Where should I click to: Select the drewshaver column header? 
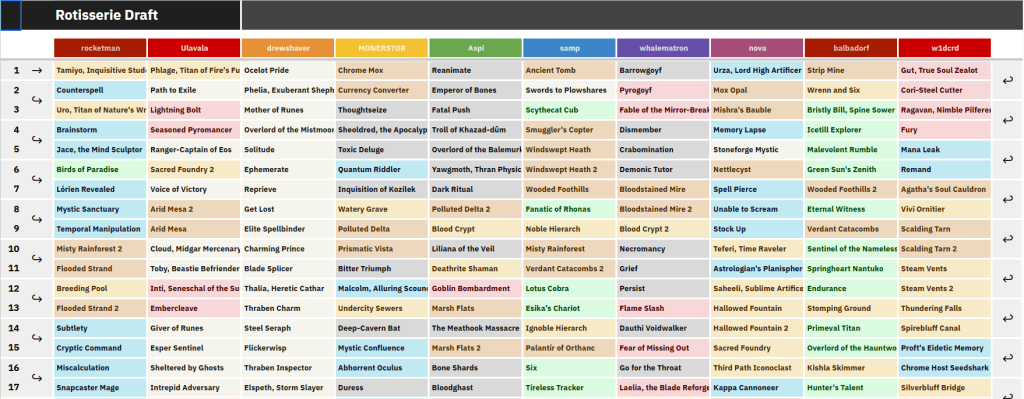(288, 48)
